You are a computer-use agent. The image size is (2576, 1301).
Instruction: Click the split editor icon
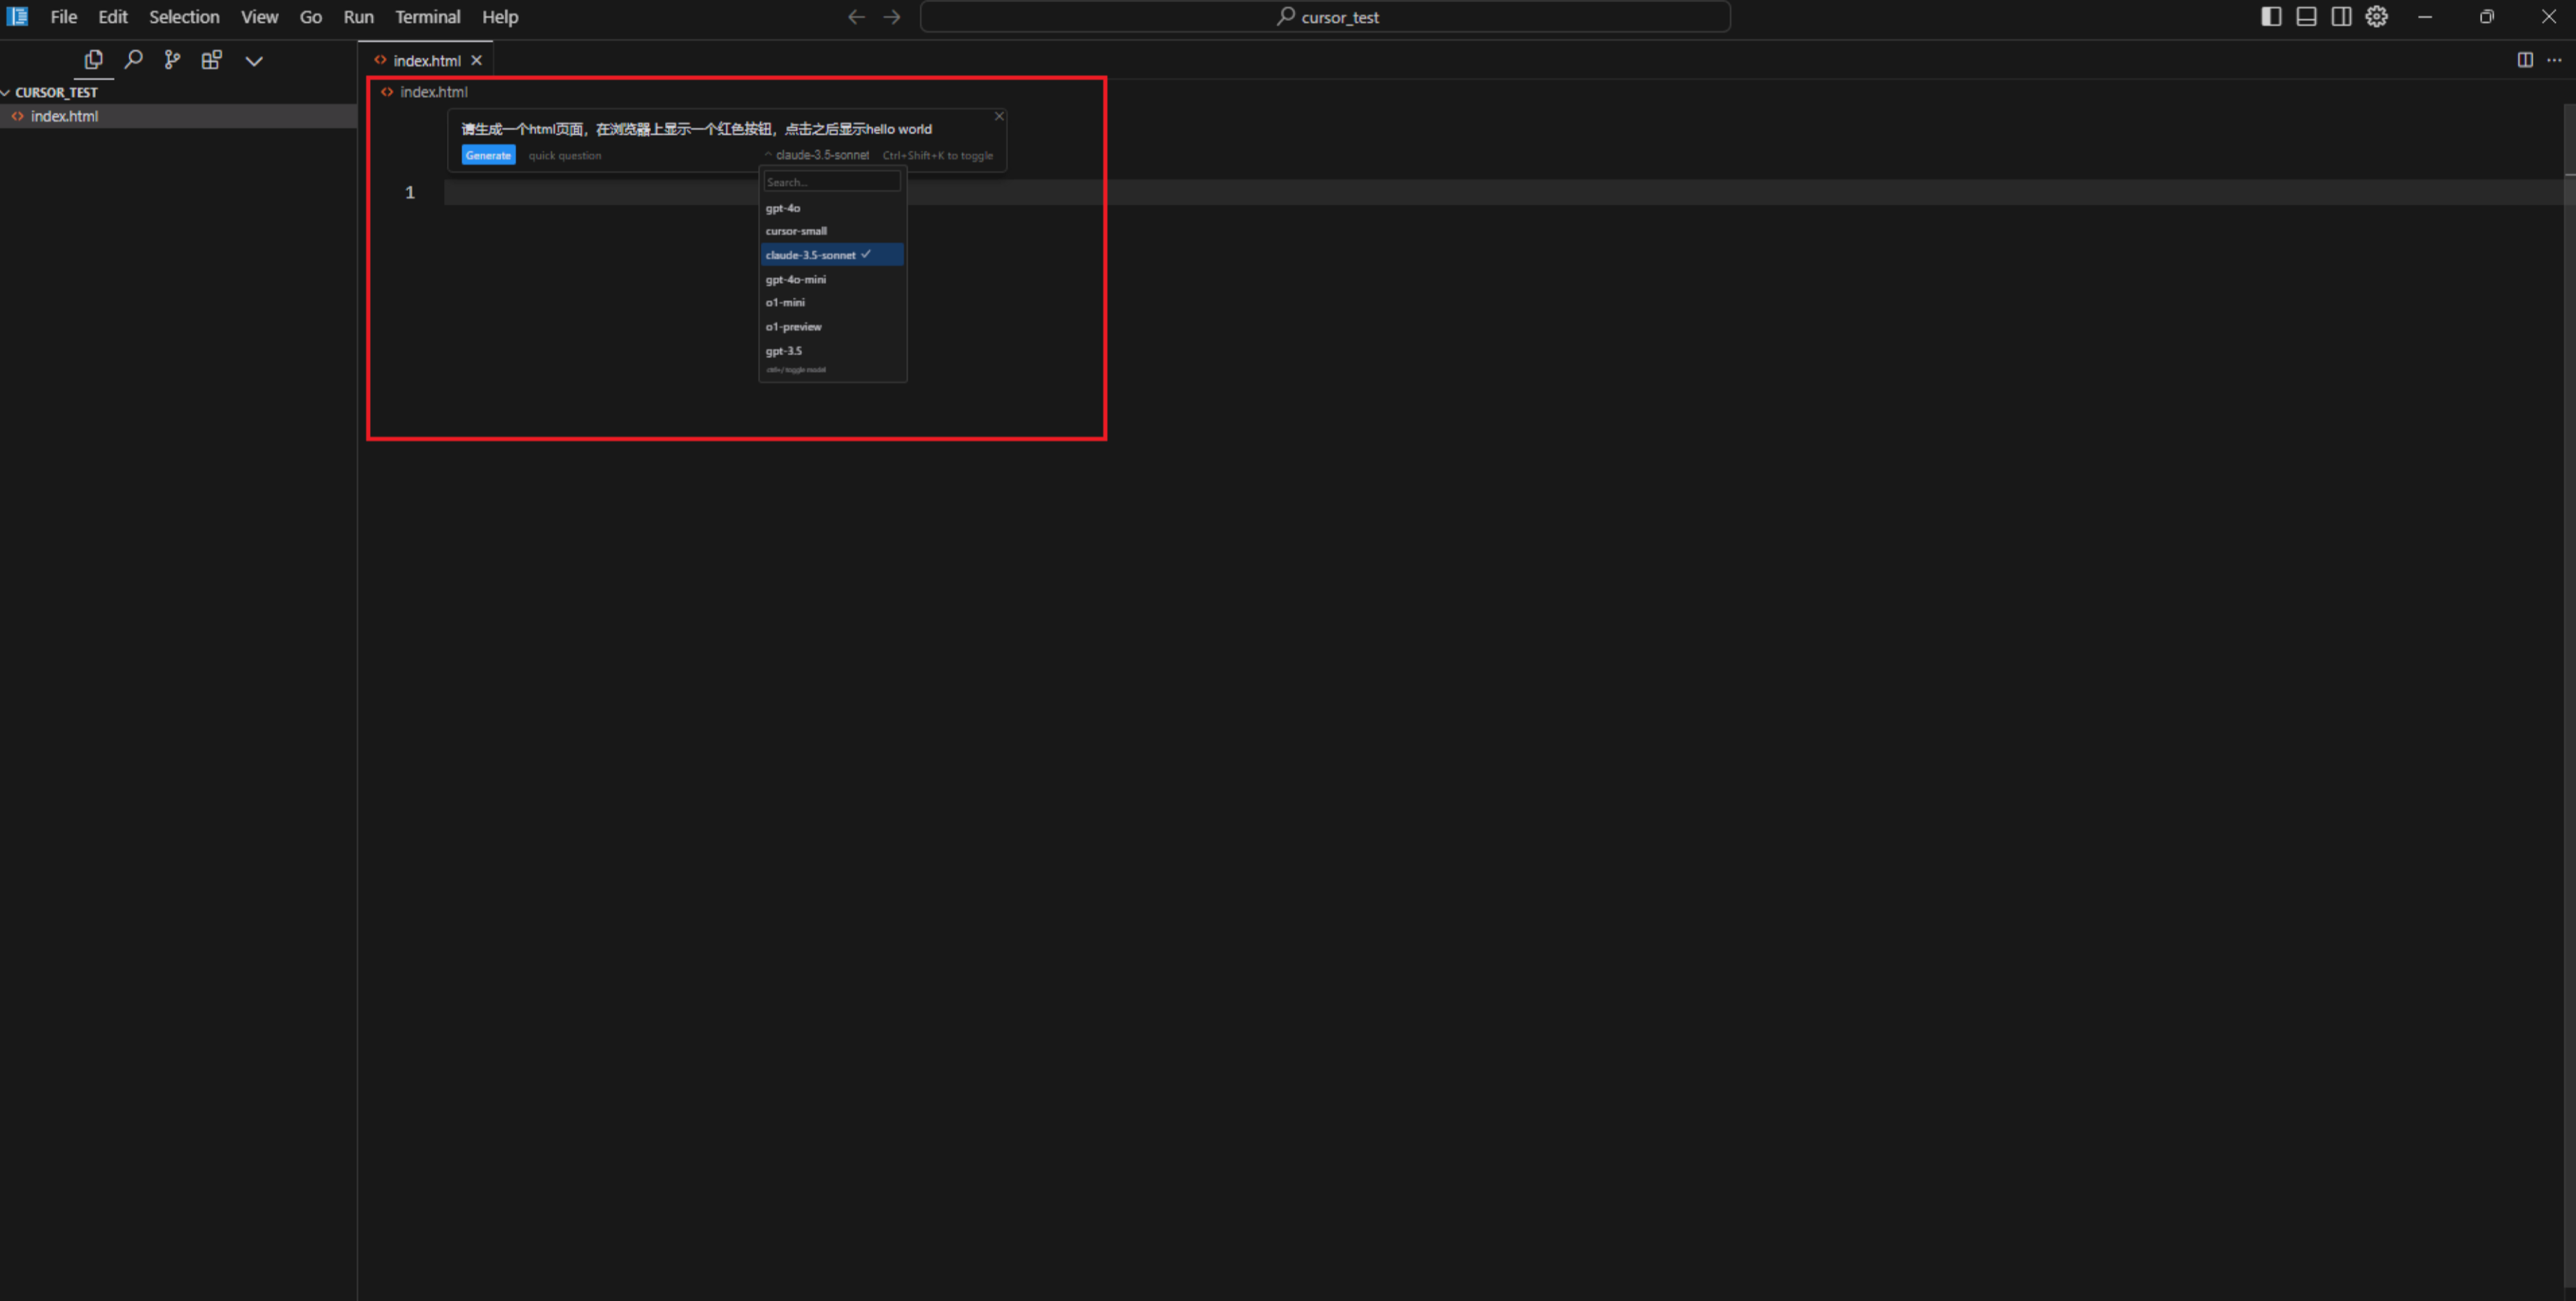(2525, 60)
